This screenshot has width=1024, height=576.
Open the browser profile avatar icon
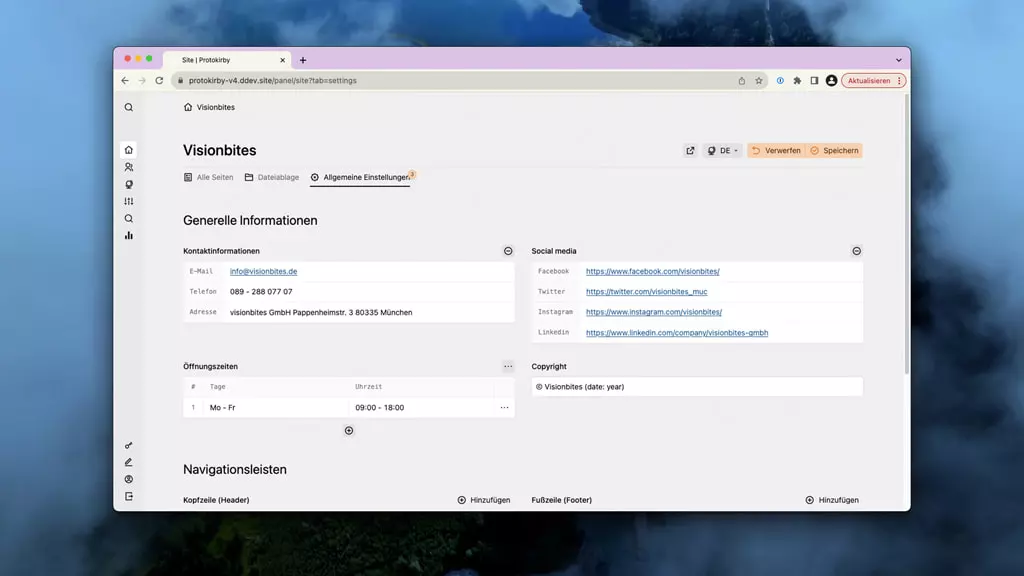tap(831, 81)
